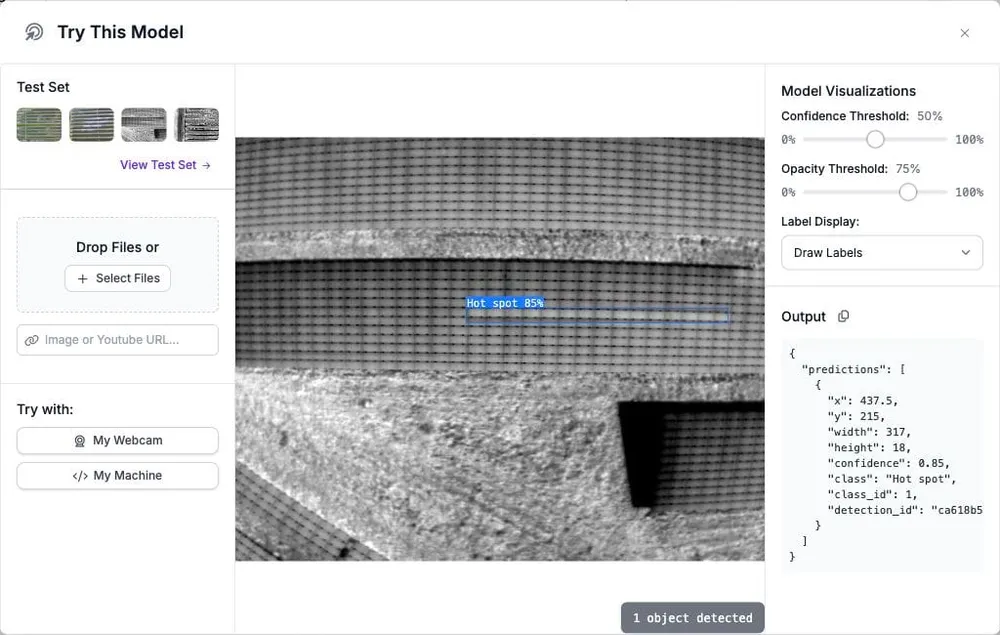Image resolution: width=1000 pixels, height=635 pixels.
Task: Click the "predictions" output line
Action: (853, 370)
